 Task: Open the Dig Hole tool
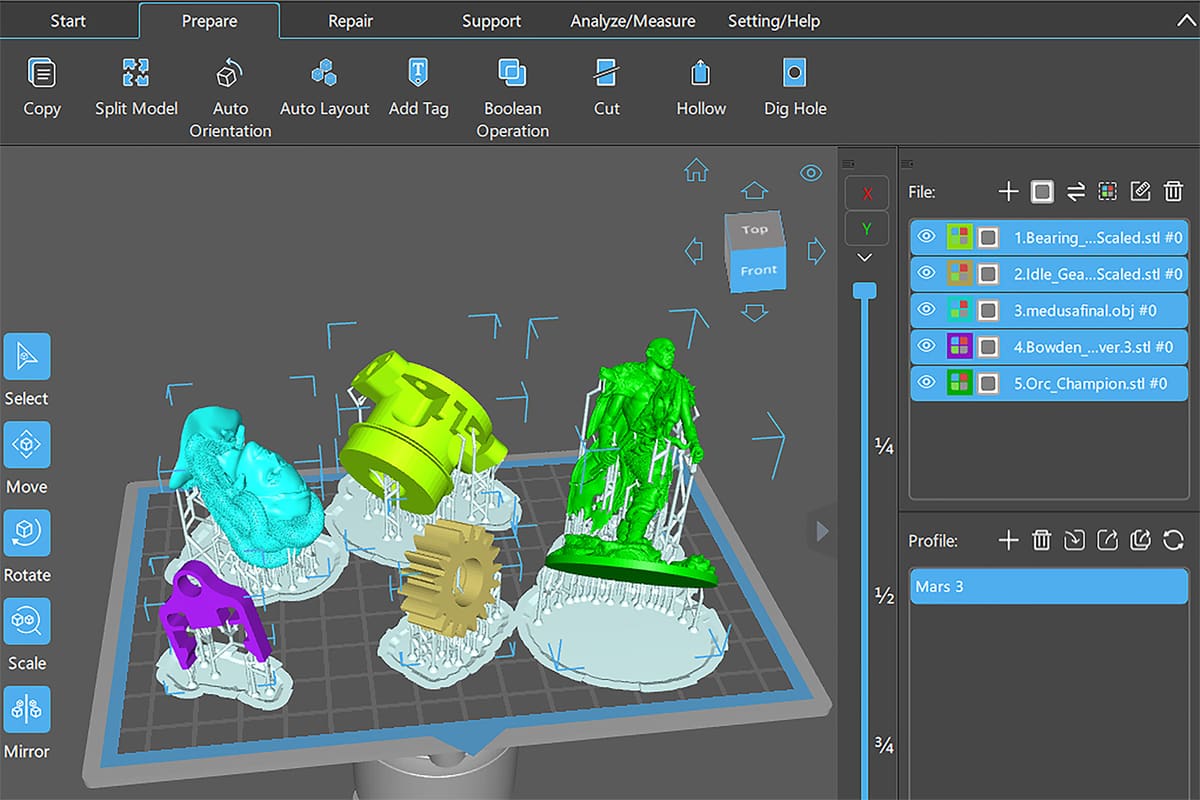tap(795, 75)
